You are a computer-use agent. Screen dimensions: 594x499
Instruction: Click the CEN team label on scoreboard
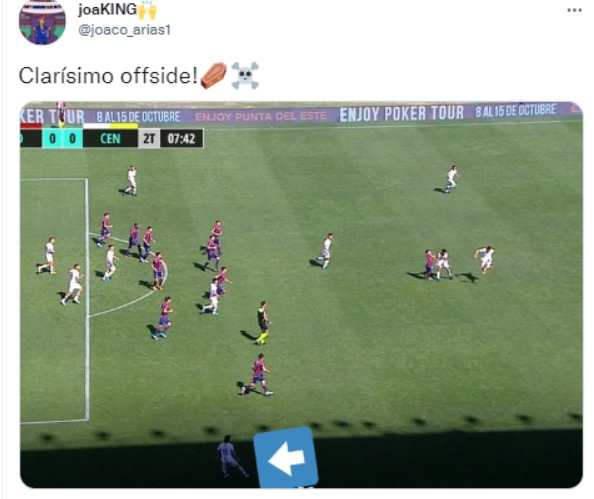[x=110, y=139]
